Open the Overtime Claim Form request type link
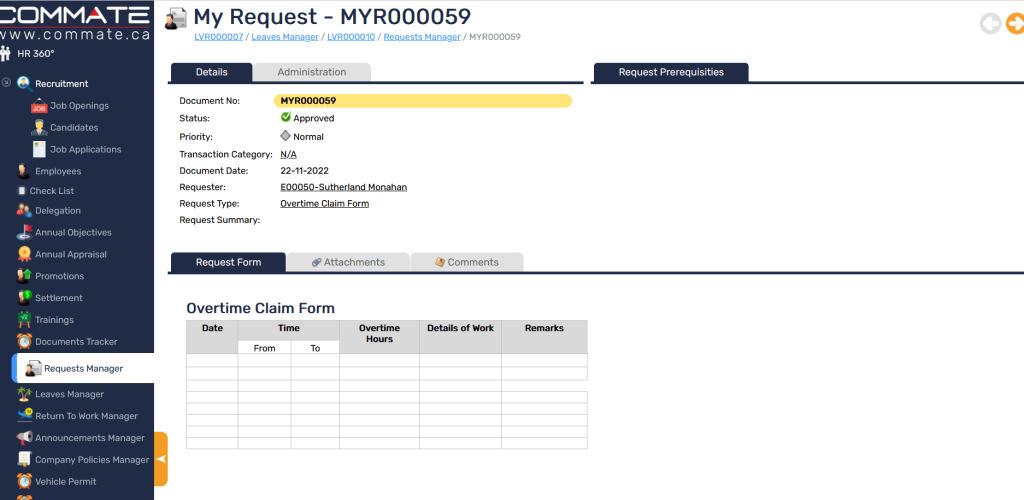Viewport: 1024px width, 500px height. 325,204
